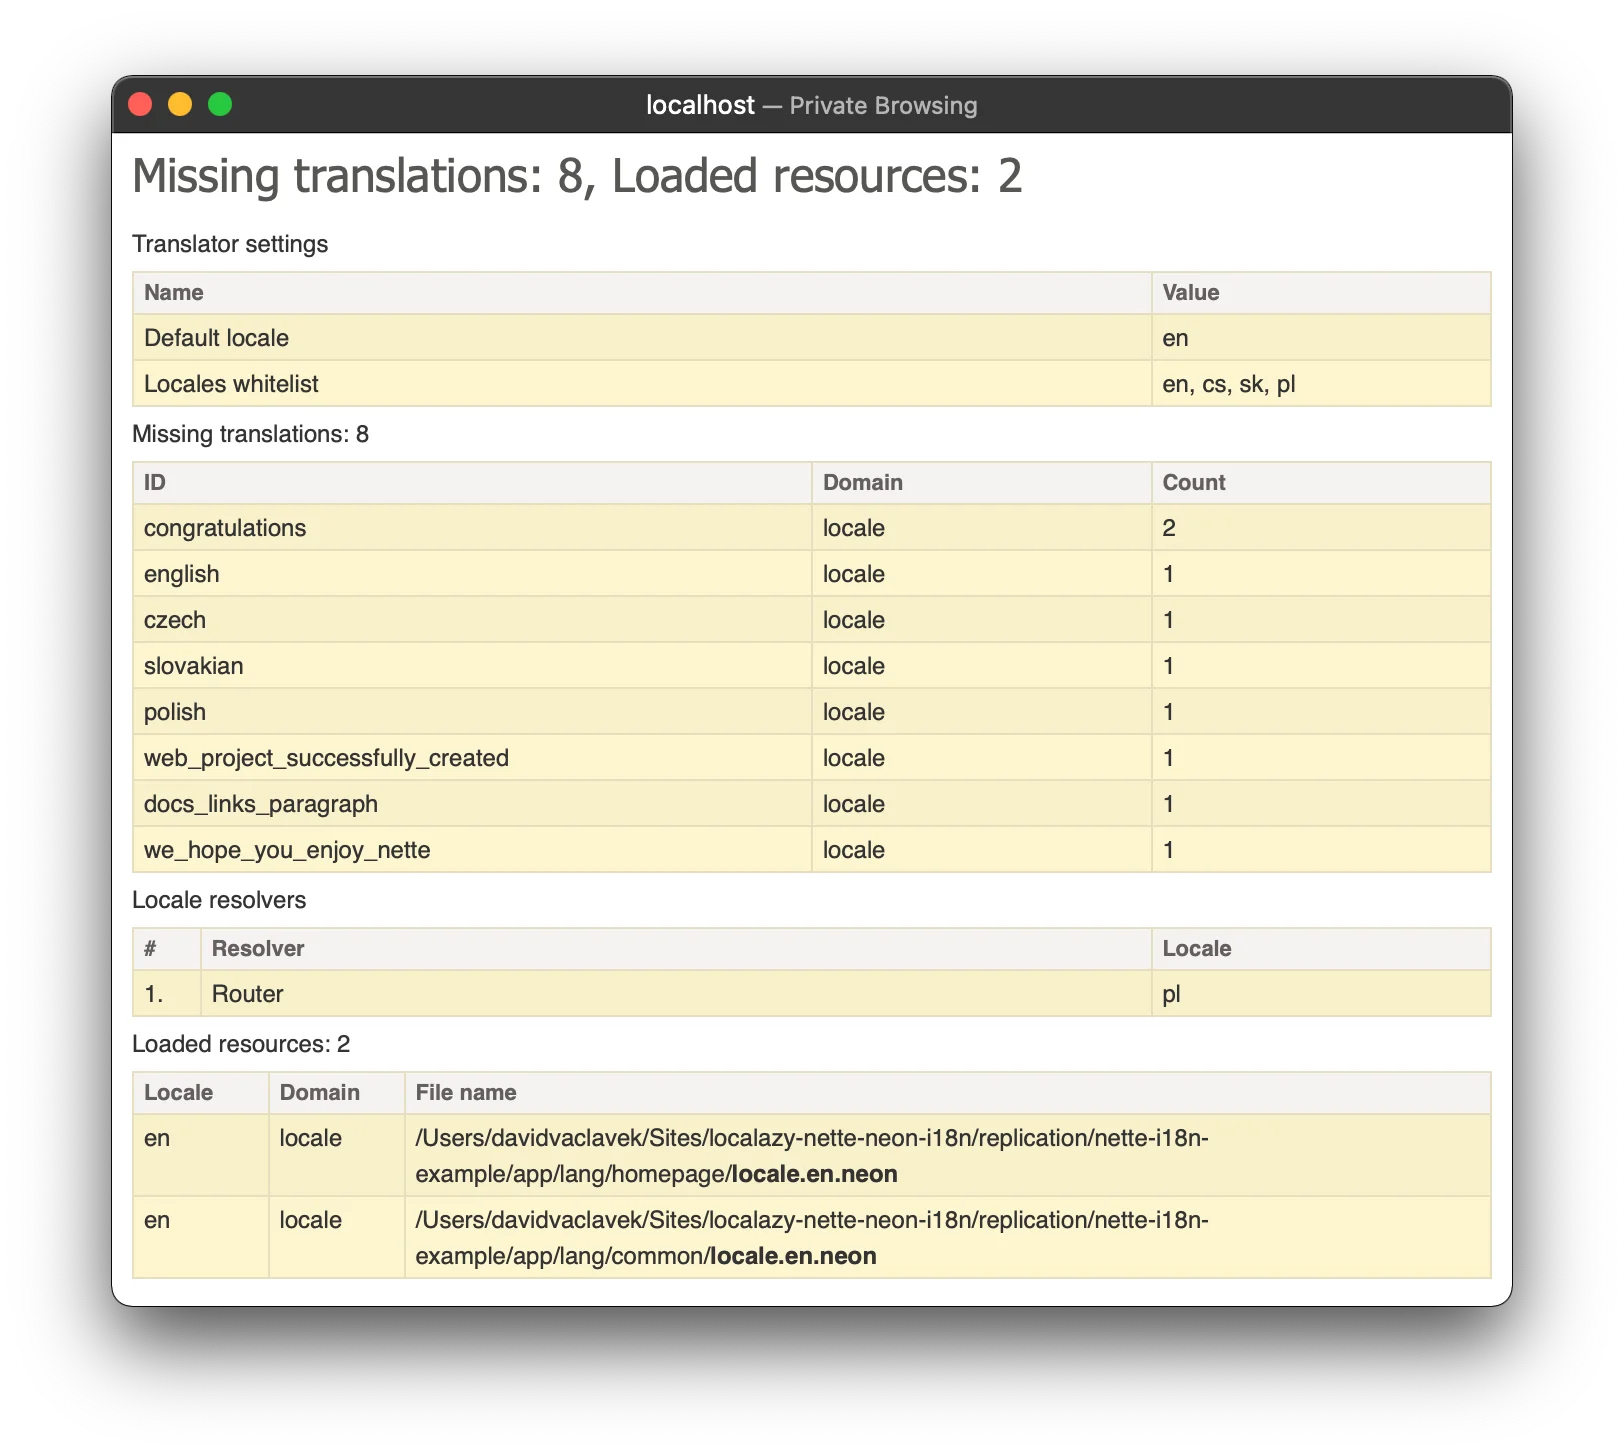Select the 'congratulations' missing translation ID
1624x1454 pixels.
pyautogui.click(x=225, y=528)
